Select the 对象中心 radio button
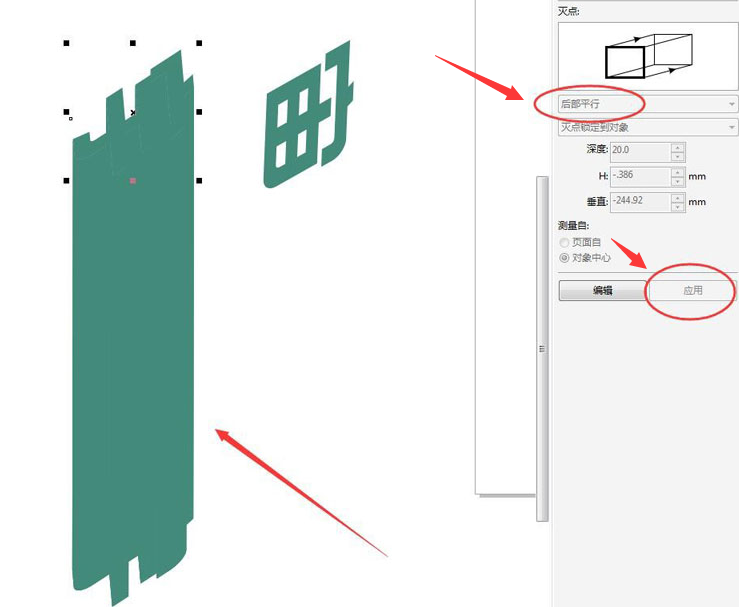The height and width of the screenshot is (607, 739). click(564, 258)
